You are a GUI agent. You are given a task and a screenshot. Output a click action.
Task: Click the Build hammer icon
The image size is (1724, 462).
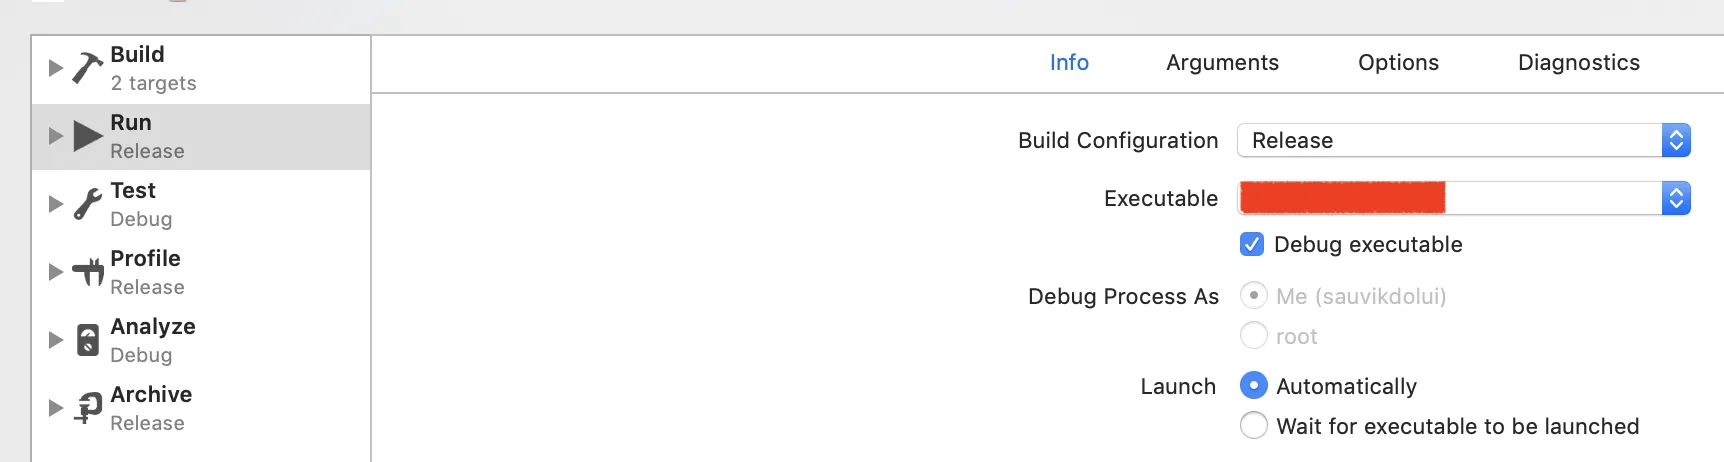click(88, 68)
